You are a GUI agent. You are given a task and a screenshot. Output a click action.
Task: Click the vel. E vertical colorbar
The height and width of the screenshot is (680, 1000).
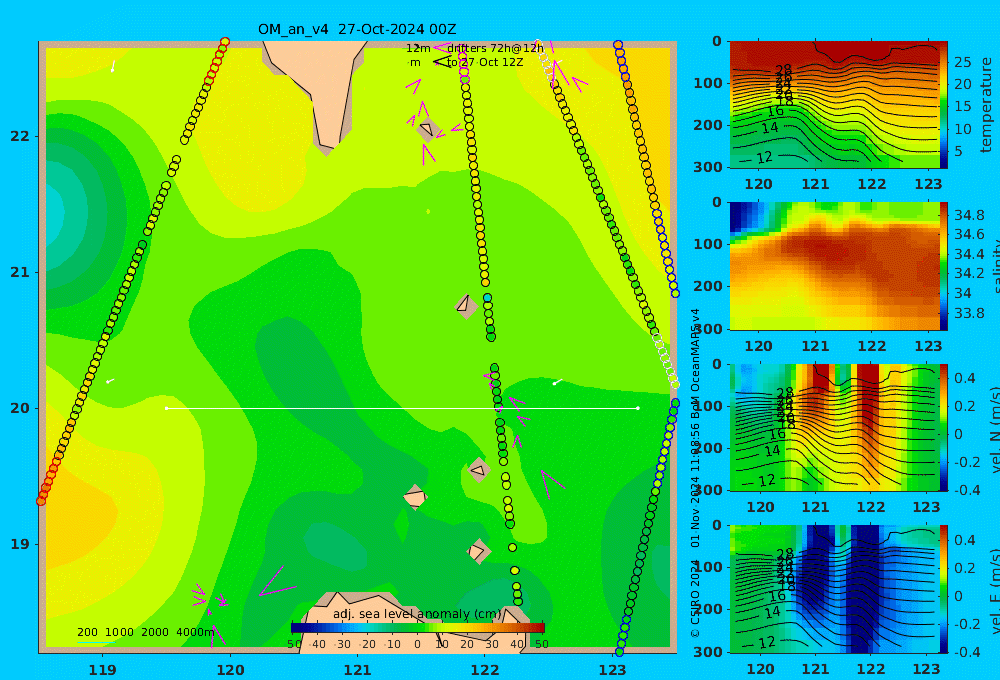(x=944, y=589)
